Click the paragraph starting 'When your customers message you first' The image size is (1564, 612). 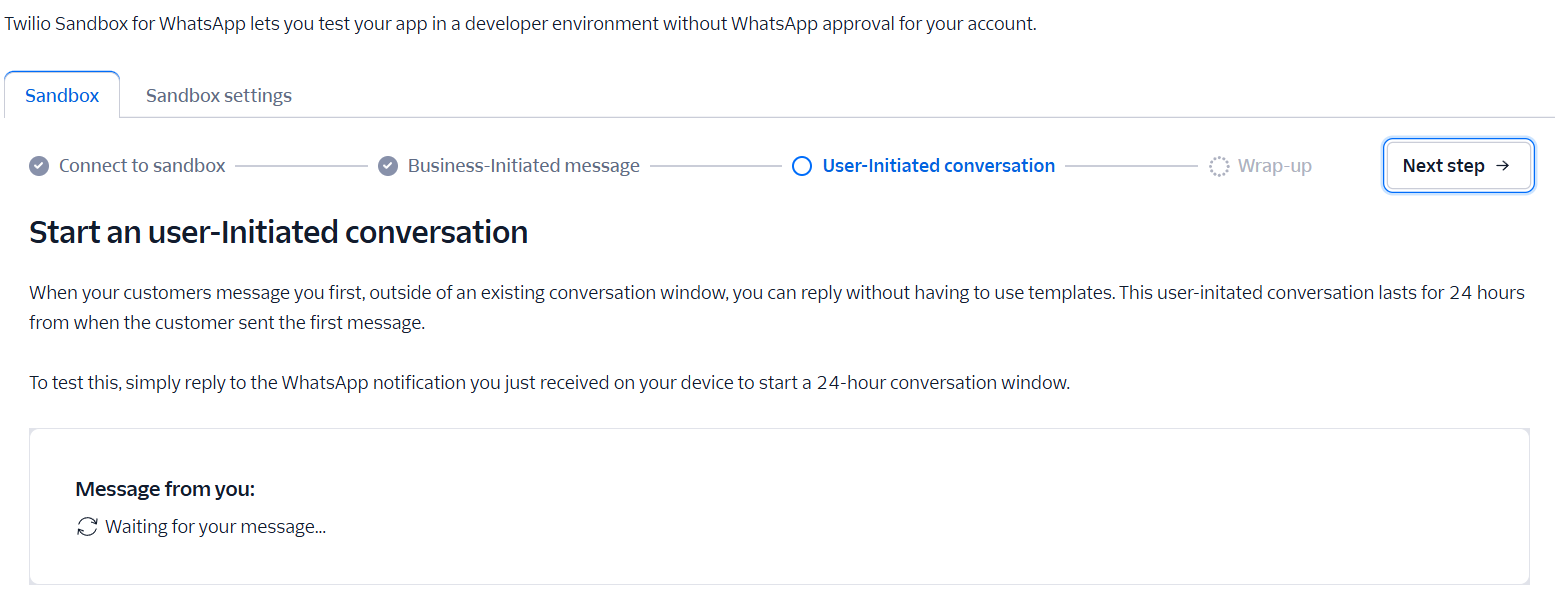[x=777, y=308]
